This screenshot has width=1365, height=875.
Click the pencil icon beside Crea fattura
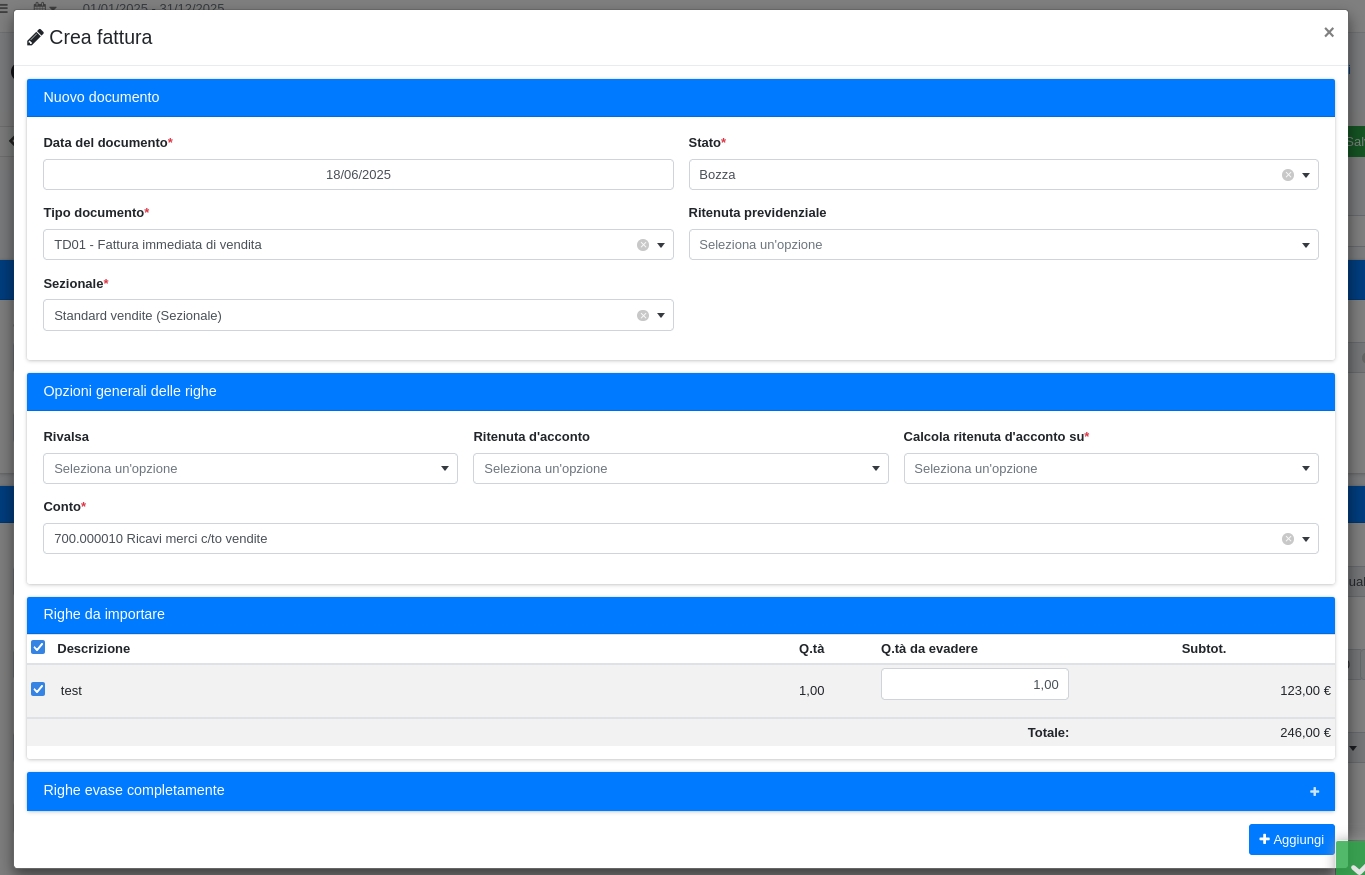(x=35, y=38)
